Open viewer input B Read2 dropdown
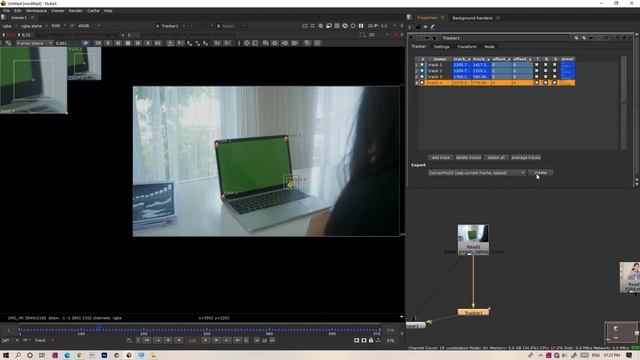This screenshot has width=640, height=360. [x=231, y=26]
